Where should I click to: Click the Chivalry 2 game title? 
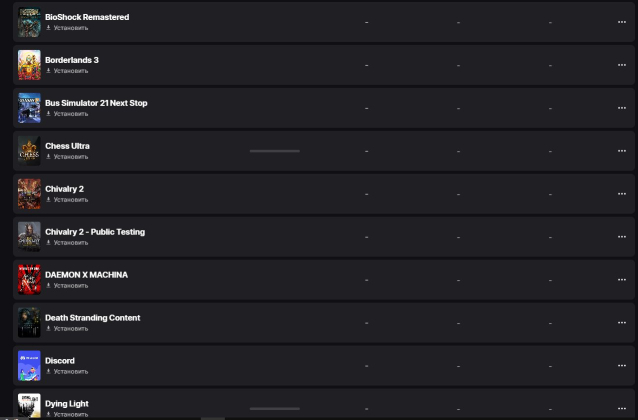tap(67, 189)
